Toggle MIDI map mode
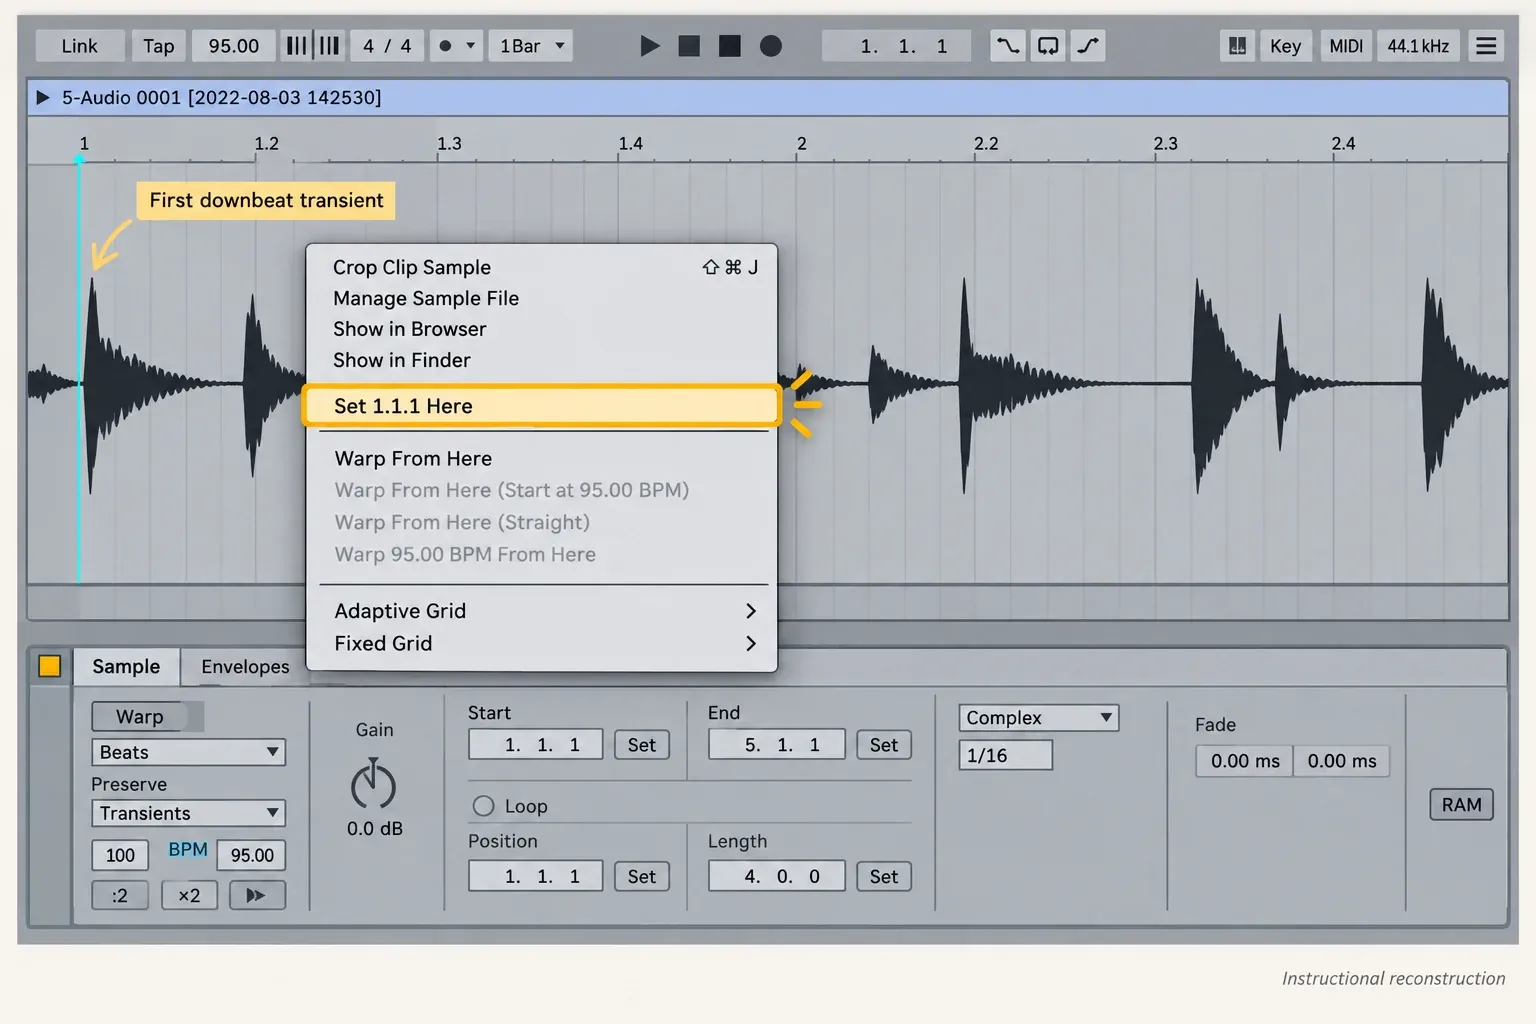This screenshot has height=1024, width=1536. (1345, 46)
